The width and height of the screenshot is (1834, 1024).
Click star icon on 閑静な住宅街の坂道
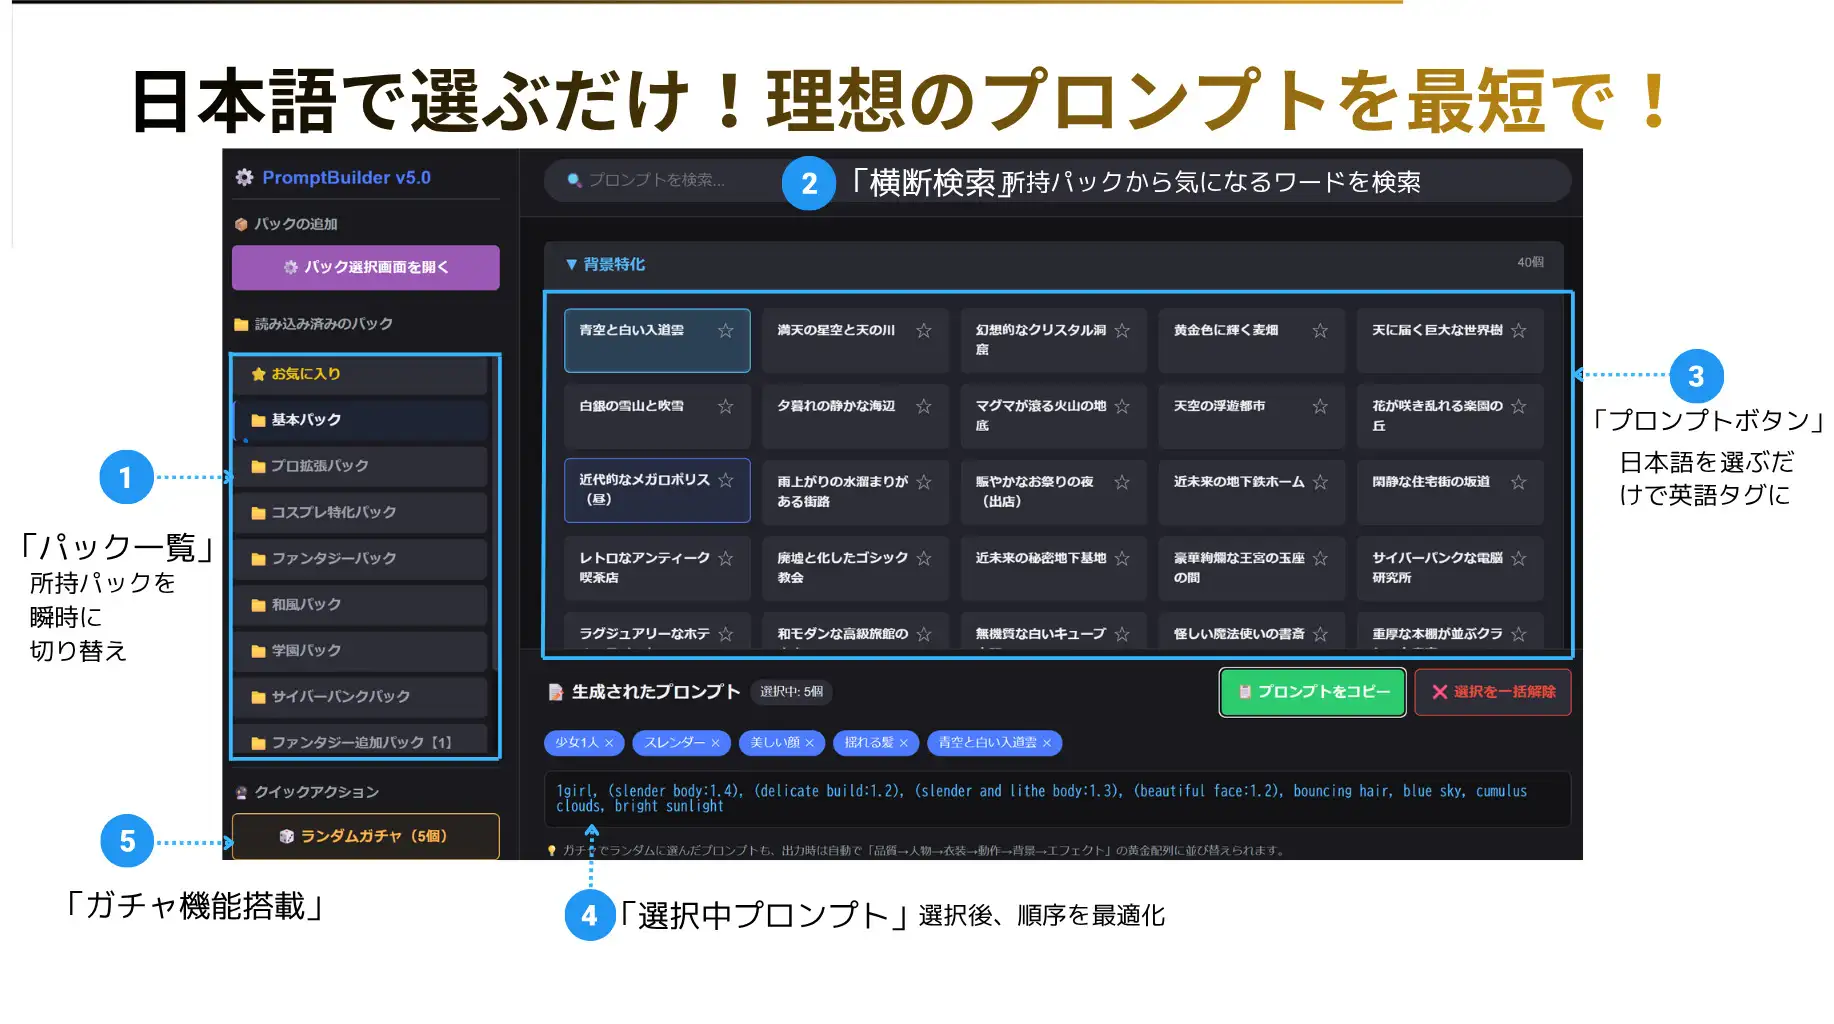click(1519, 483)
